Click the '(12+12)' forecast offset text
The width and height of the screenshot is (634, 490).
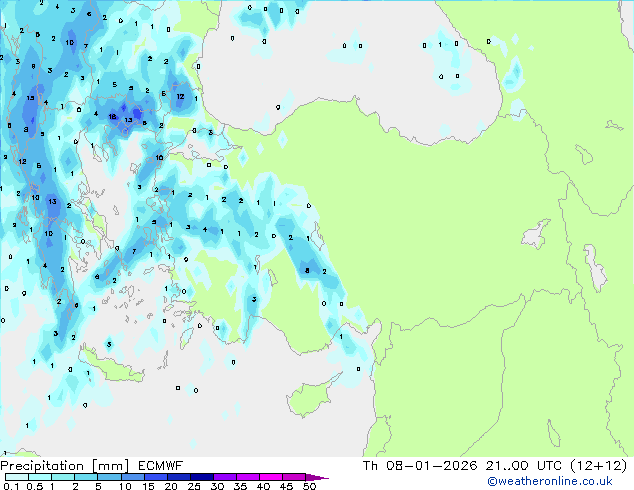point(598,466)
